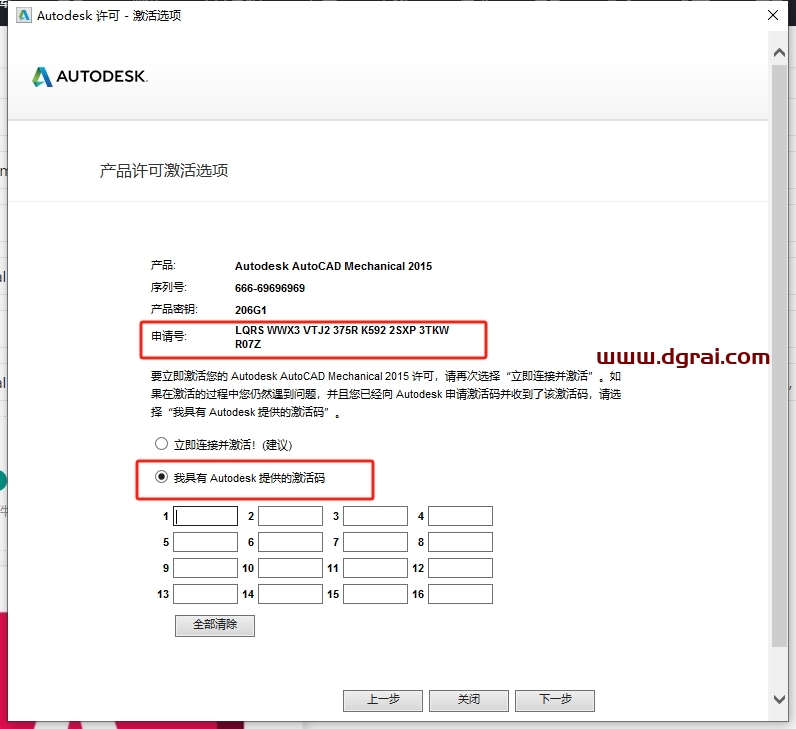The image size is (796, 729).
Task: Click the 产品密钥 label
Action: tap(174, 309)
